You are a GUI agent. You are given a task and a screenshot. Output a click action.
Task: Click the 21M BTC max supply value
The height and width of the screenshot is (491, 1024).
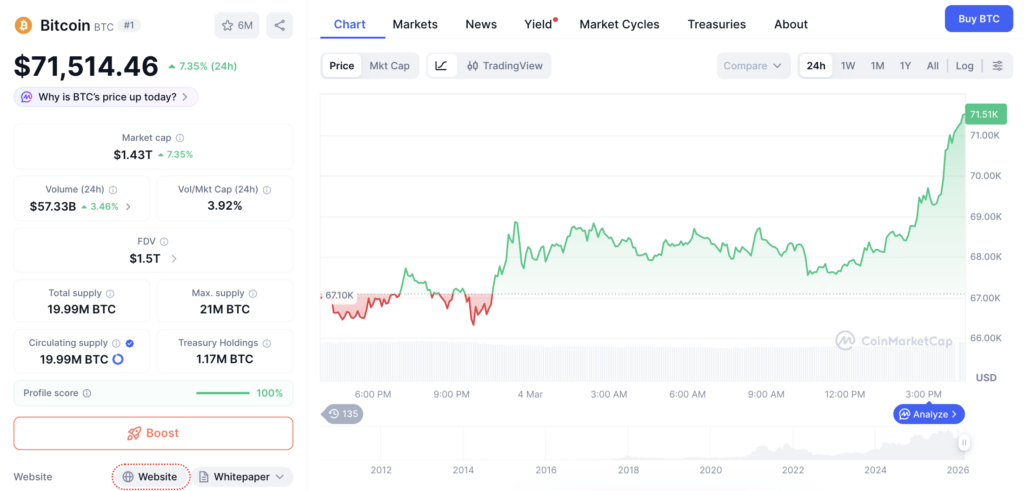[225, 309]
